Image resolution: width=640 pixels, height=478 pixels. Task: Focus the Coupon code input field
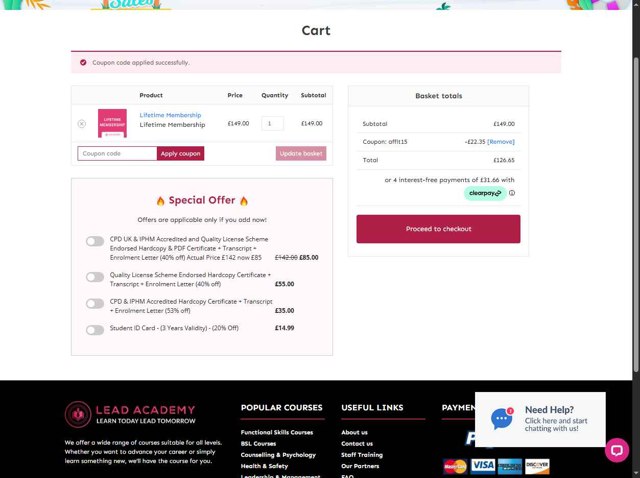click(117, 153)
